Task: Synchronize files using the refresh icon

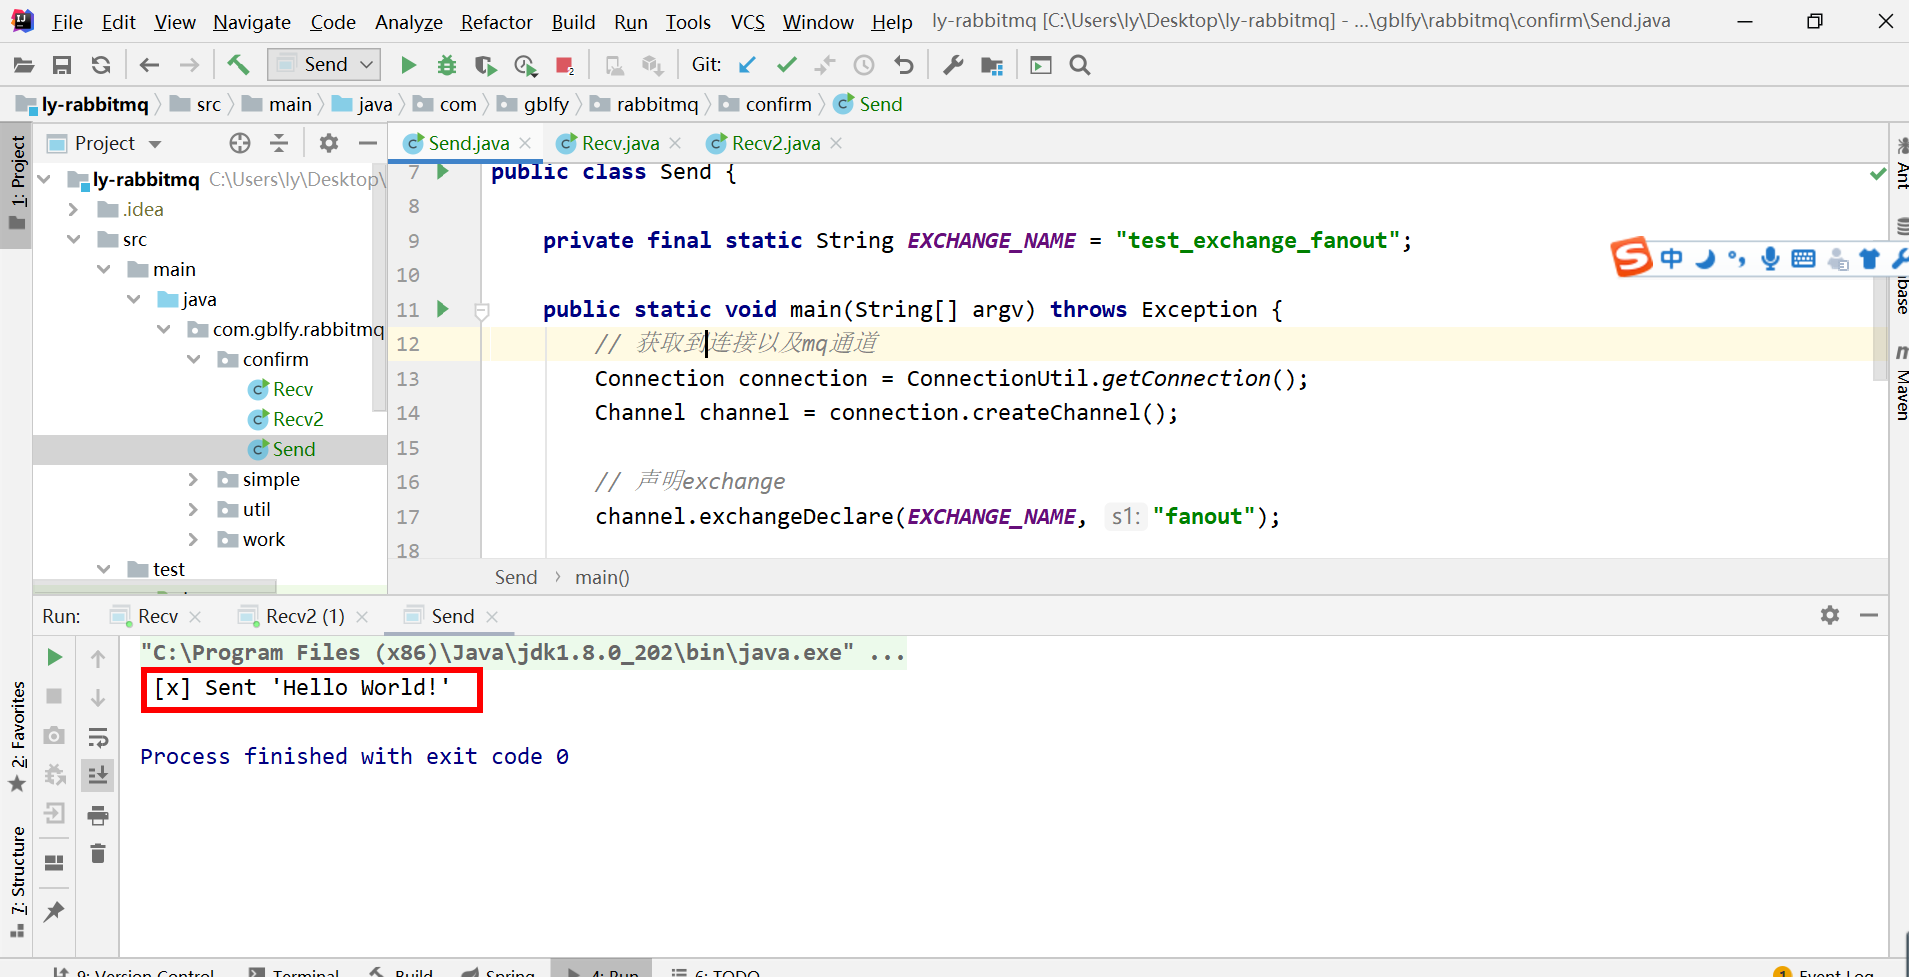Action: [101, 65]
